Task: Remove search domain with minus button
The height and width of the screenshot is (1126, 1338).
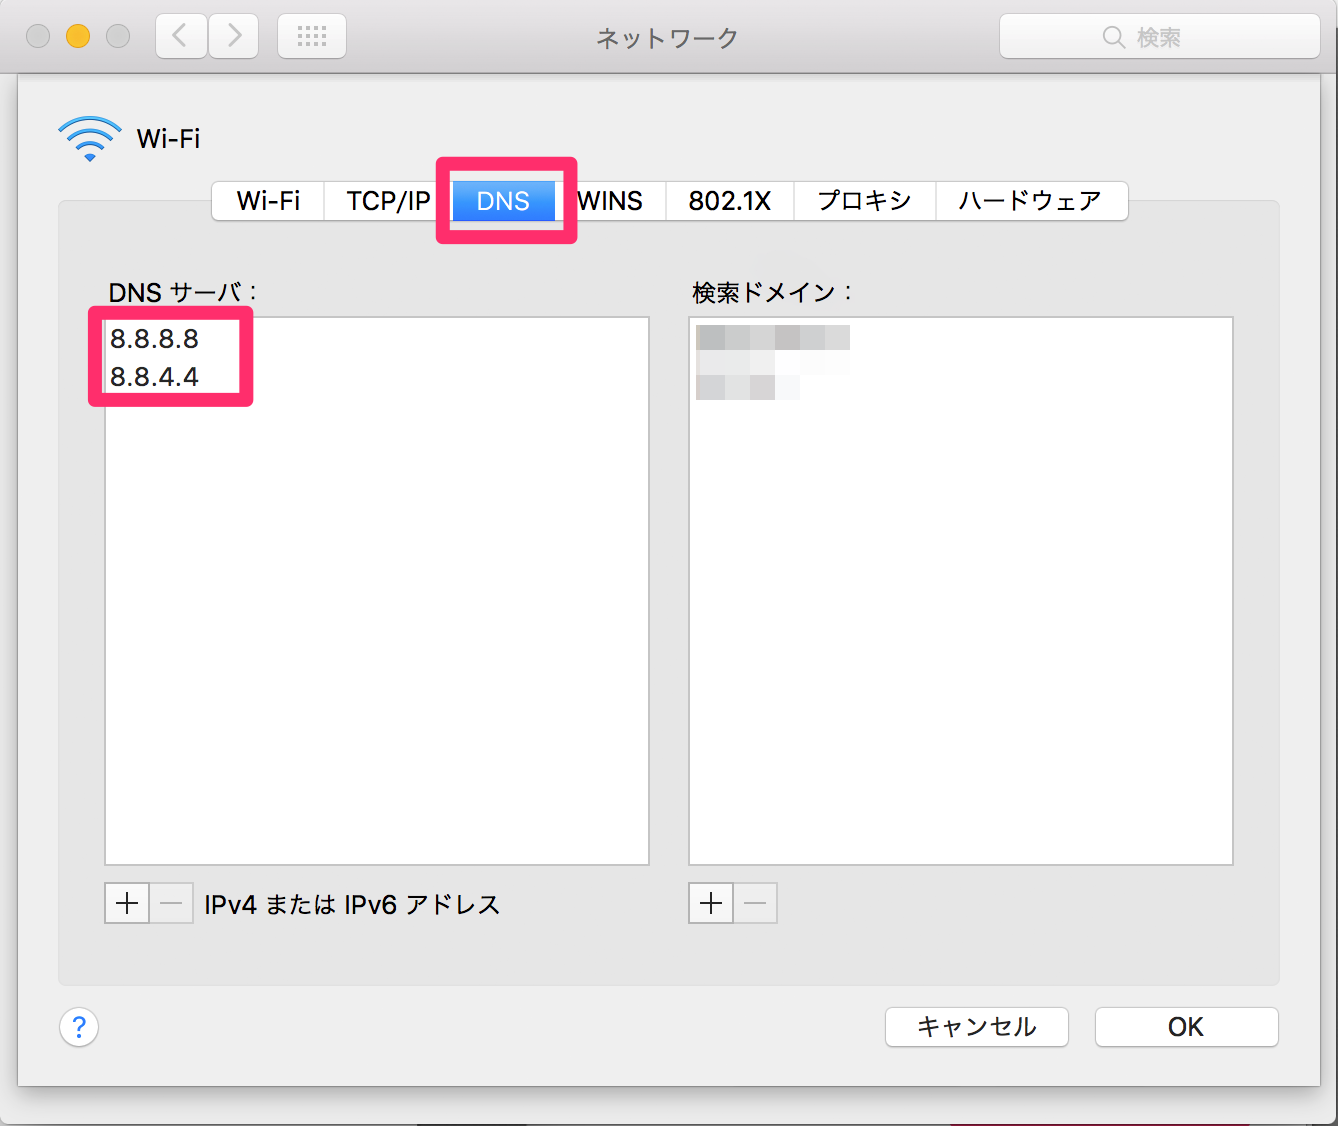Action: pyautogui.click(x=755, y=904)
